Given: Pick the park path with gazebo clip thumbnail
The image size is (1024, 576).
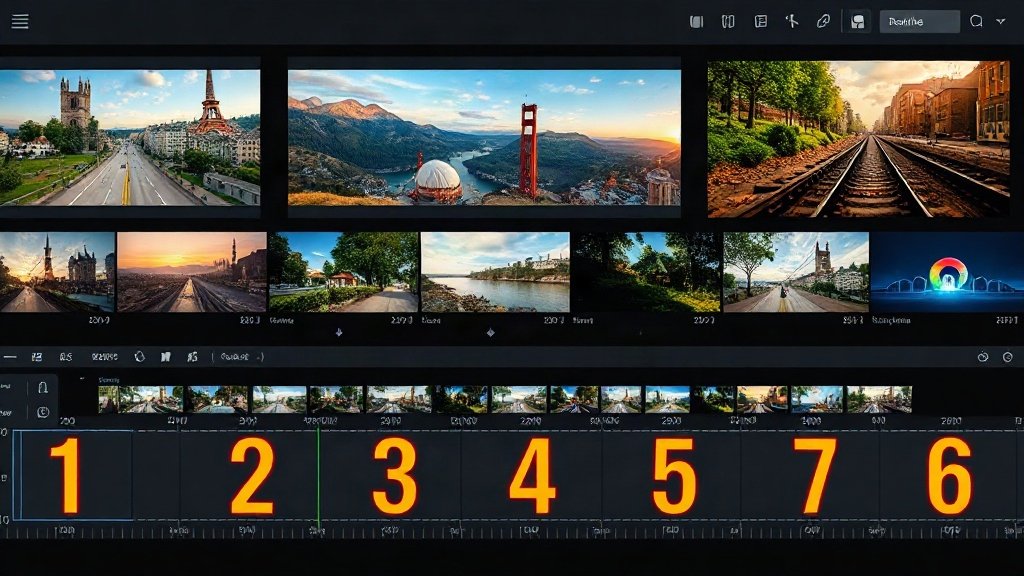Looking at the screenshot, I should pyautogui.click(x=344, y=272).
